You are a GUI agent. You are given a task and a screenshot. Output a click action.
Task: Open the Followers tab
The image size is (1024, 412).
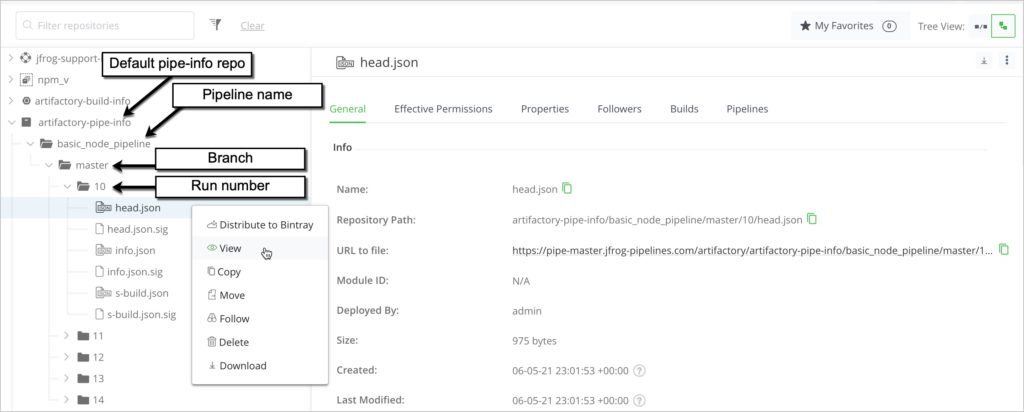619,109
